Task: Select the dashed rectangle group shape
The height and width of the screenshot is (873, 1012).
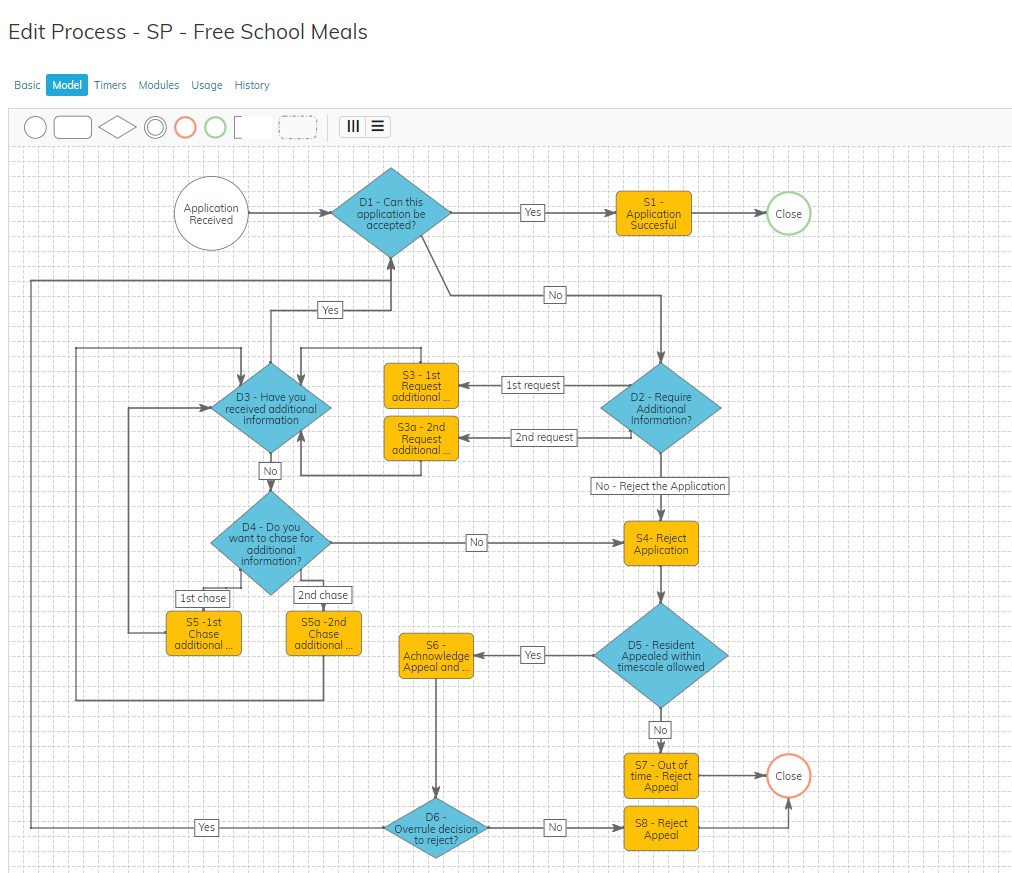Action: pos(298,127)
